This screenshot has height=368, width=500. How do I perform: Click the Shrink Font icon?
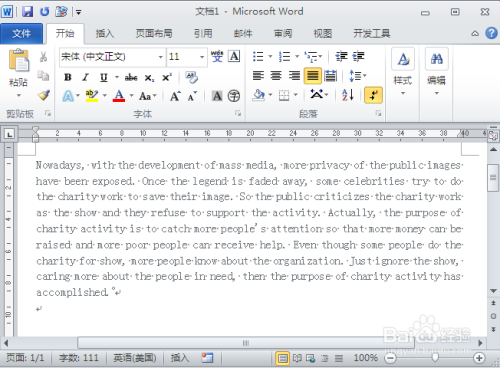(x=192, y=96)
